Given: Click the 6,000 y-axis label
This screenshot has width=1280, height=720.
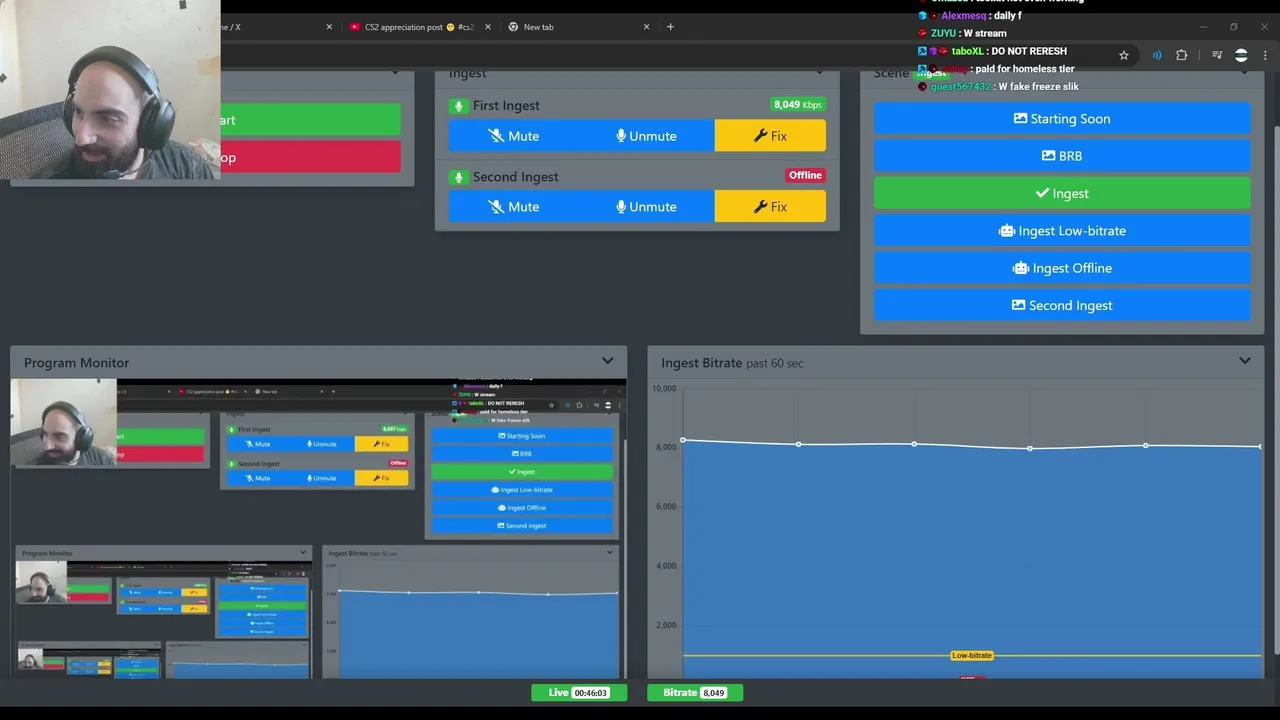Looking at the screenshot, I should point(666,507).
